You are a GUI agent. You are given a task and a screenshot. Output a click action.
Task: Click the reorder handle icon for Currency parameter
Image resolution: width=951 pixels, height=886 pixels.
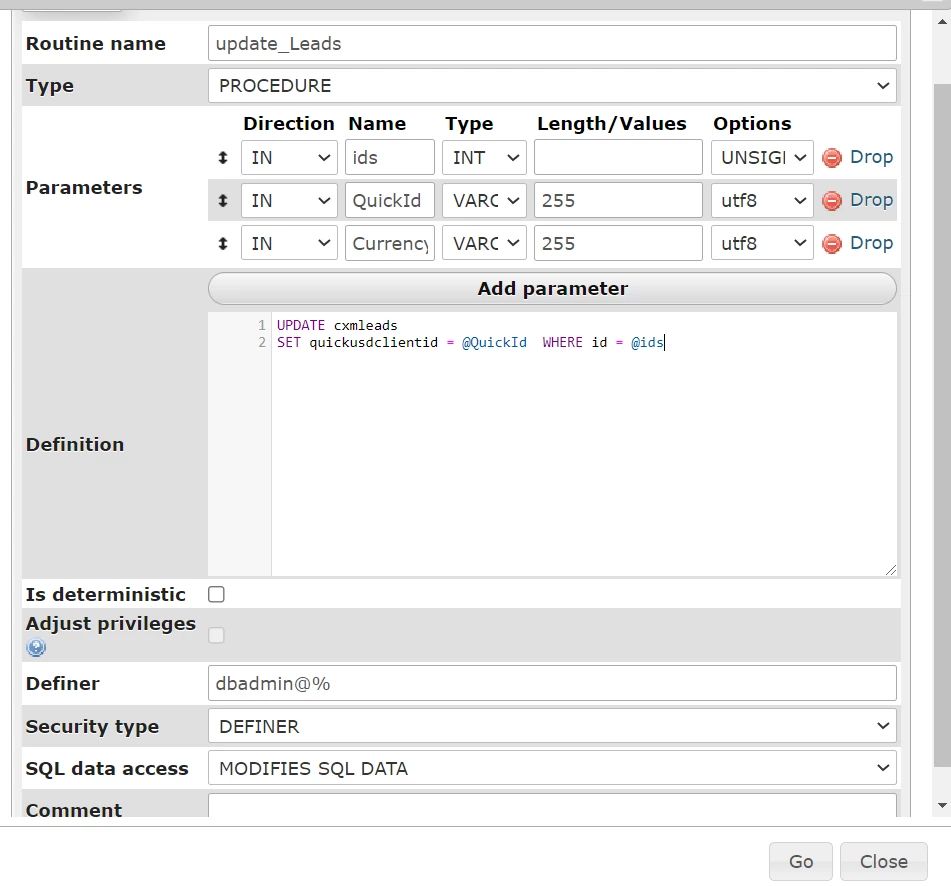pyautogui.click(x=223, y=244)
